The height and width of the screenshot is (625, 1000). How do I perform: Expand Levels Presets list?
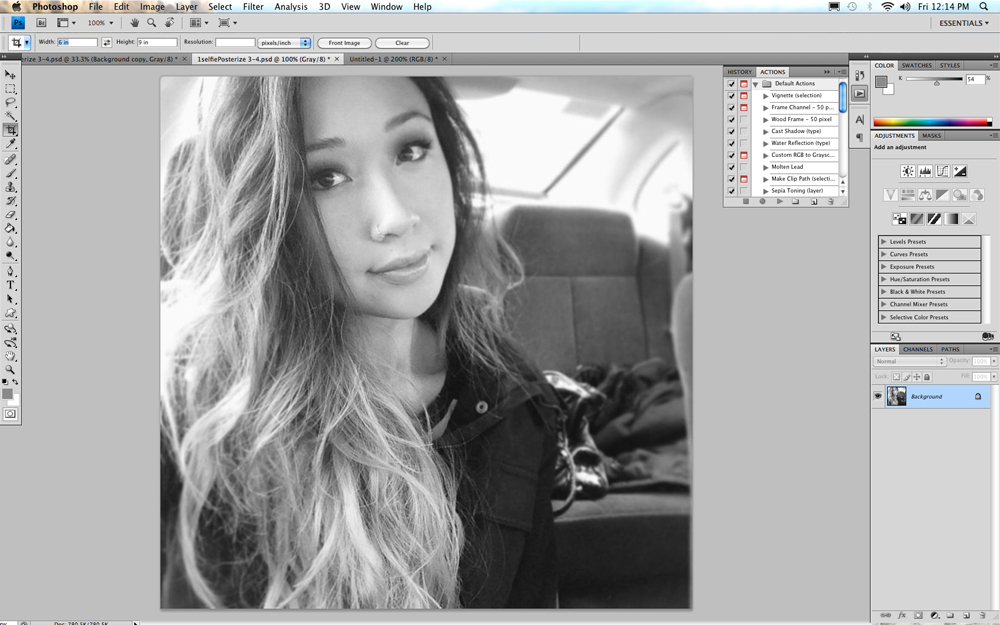click(883, 242)
